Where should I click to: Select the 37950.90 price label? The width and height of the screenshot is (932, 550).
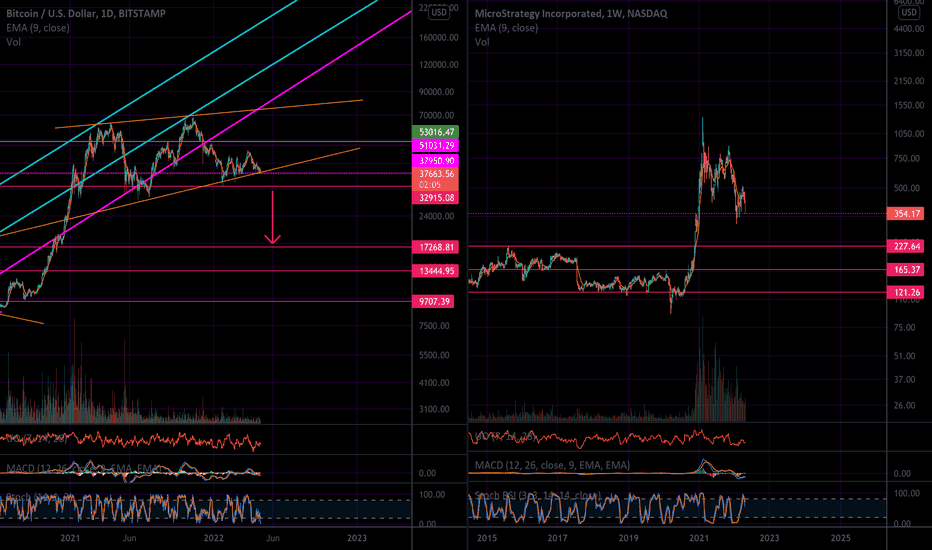pyautogui.click(x=435, y=161)
